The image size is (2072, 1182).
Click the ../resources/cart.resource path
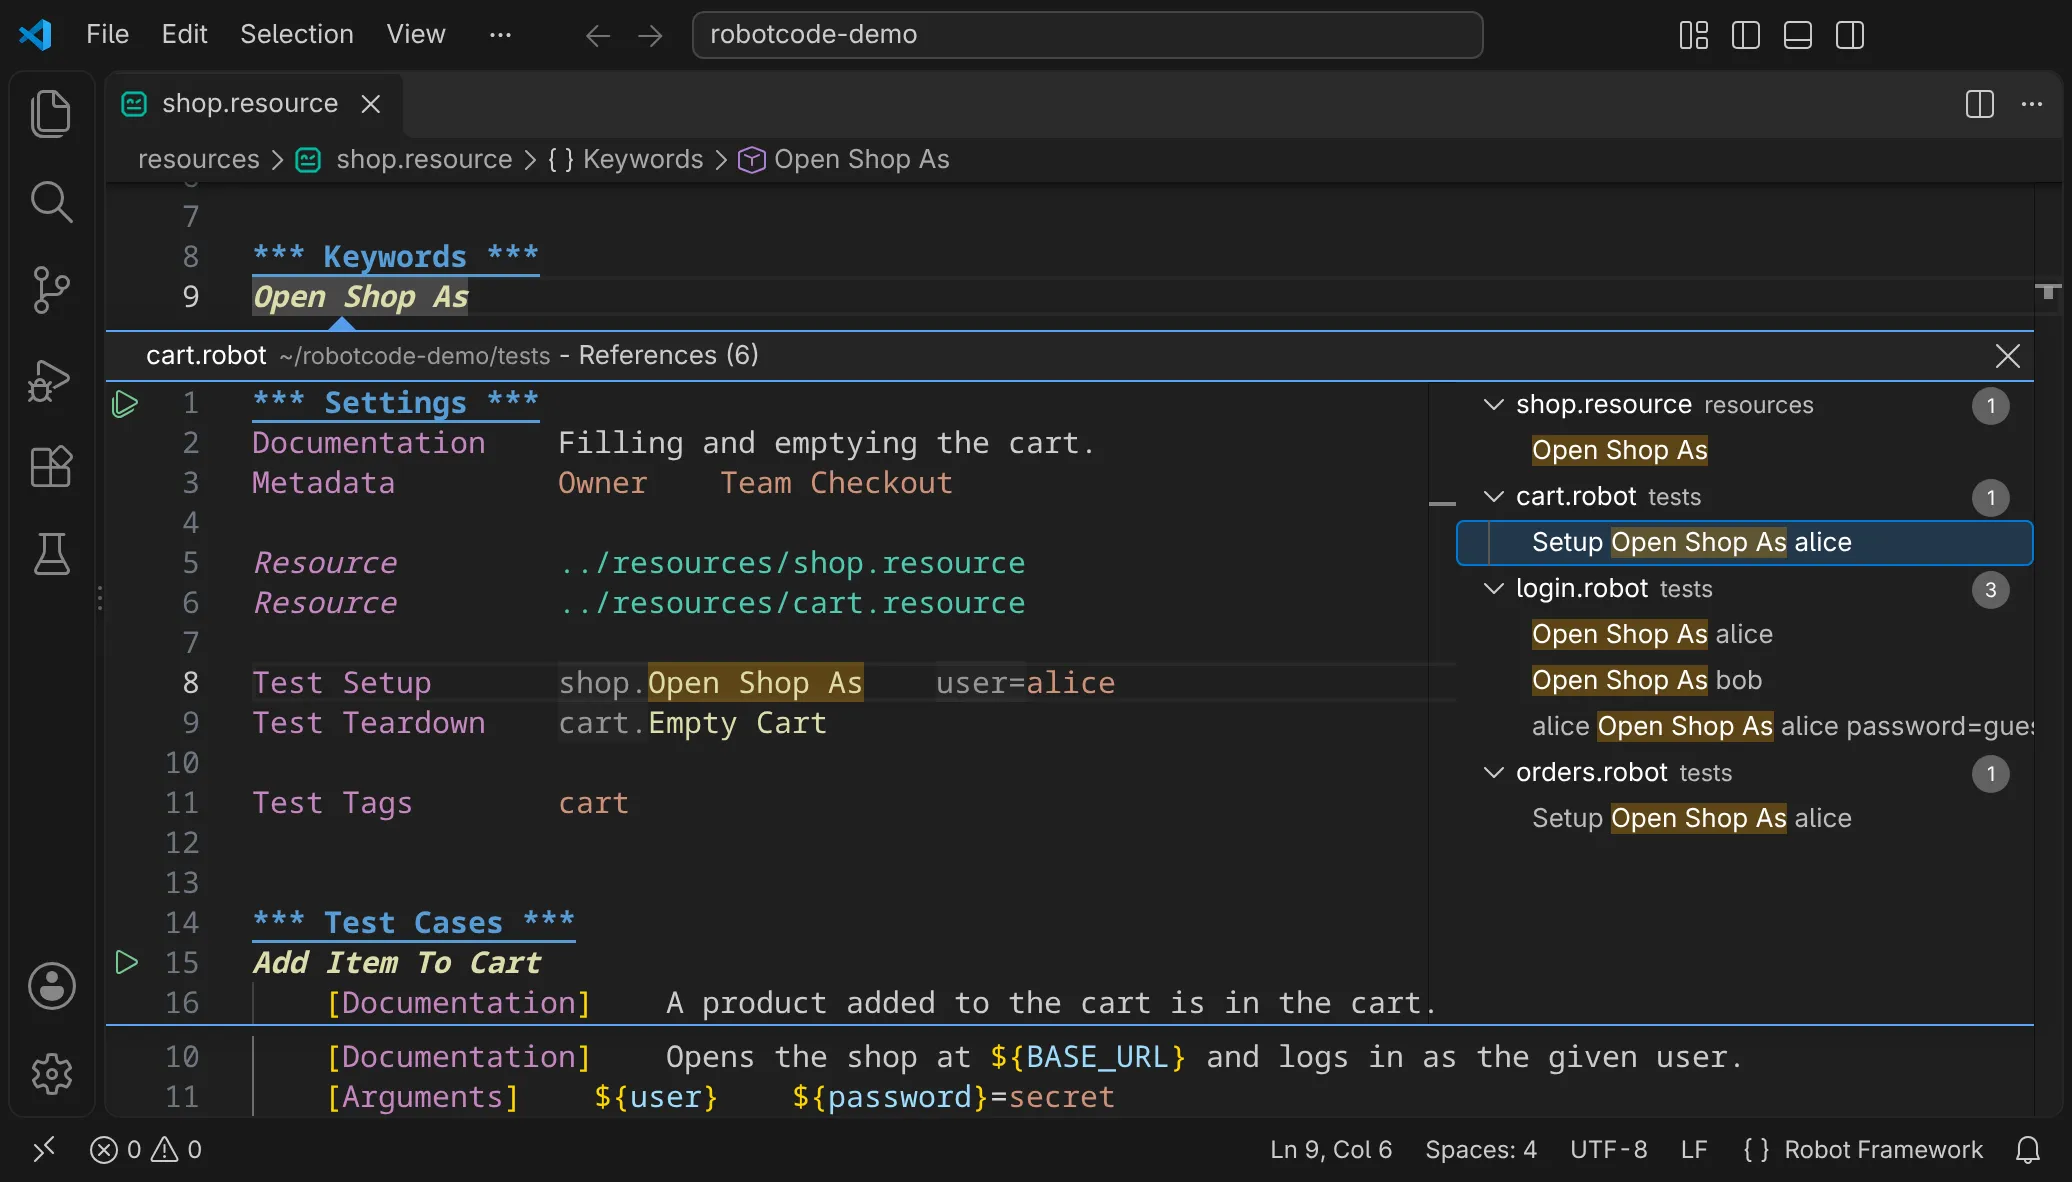pyautogui.click(x=792, y=603)
